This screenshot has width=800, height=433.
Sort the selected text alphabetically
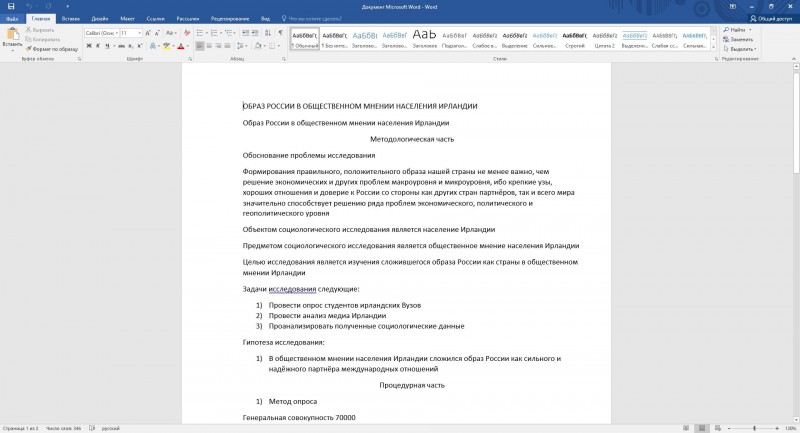[x=268, y=33]
